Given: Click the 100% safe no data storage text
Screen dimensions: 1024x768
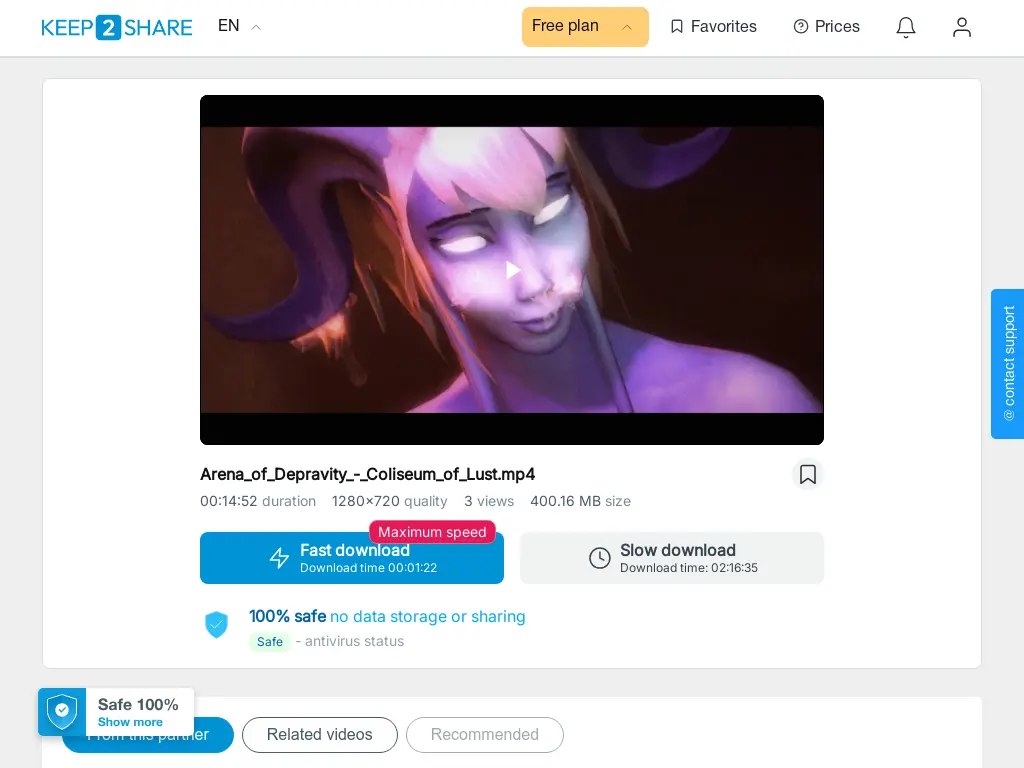Looking at the screenshot, I should pos(387,616).
